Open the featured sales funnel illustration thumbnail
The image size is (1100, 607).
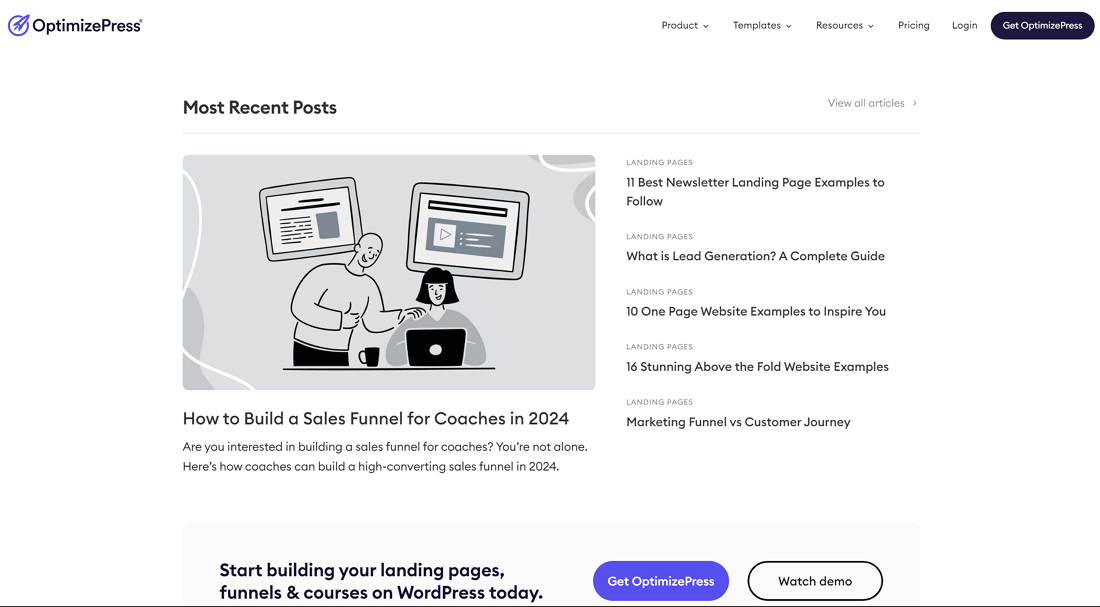pyautogui.click(x=389, y=272)
